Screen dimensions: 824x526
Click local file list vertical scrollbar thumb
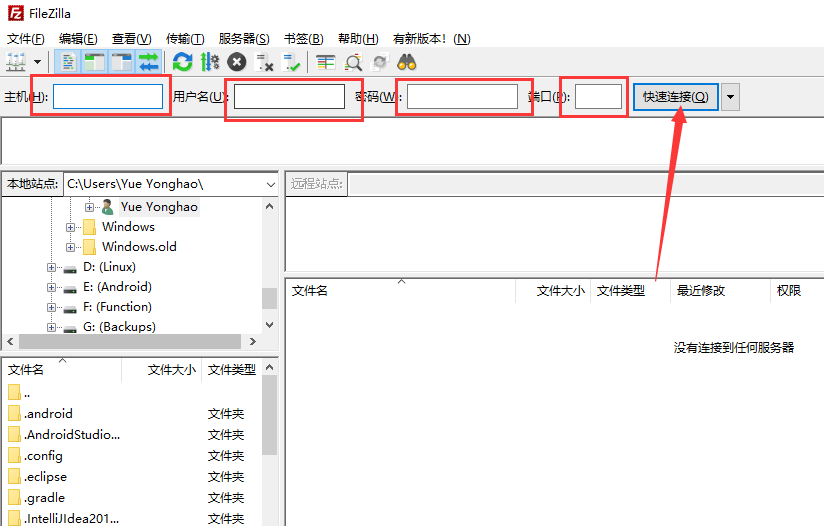tap(270, 415)
